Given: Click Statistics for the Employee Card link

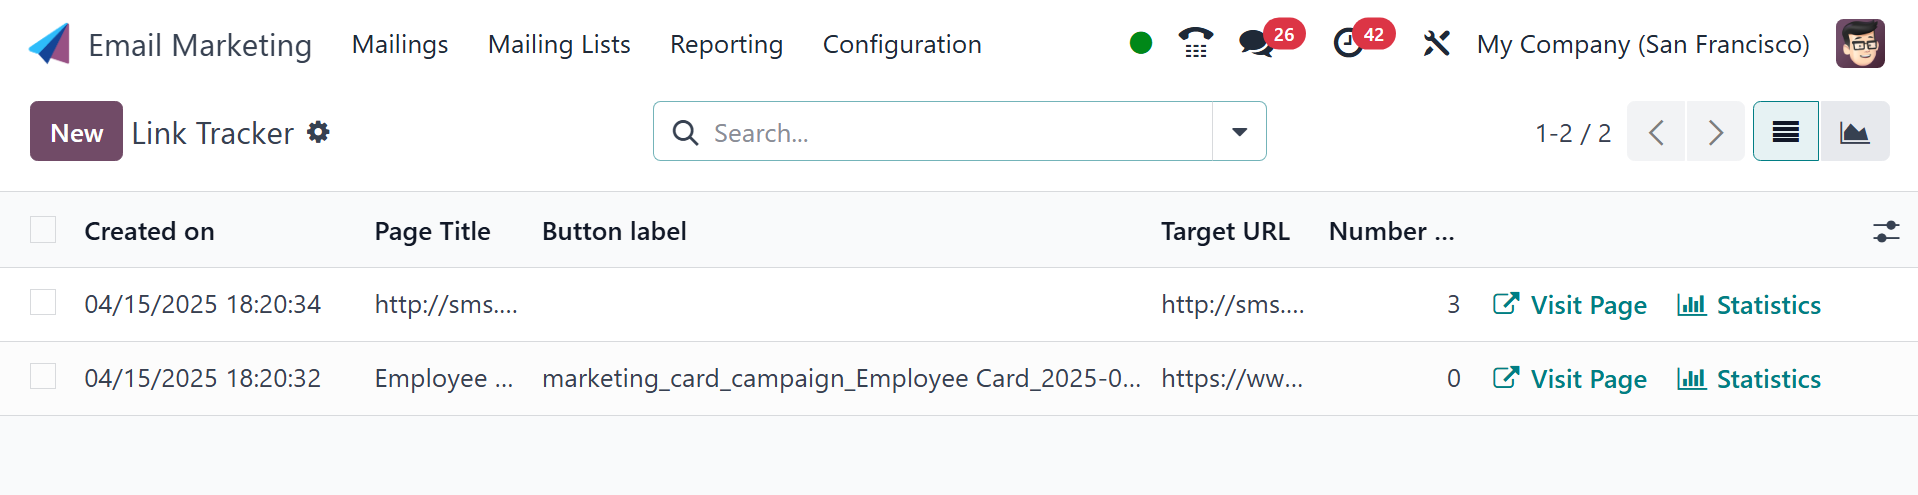Looking at the screenshot, I should (1748, 379).
